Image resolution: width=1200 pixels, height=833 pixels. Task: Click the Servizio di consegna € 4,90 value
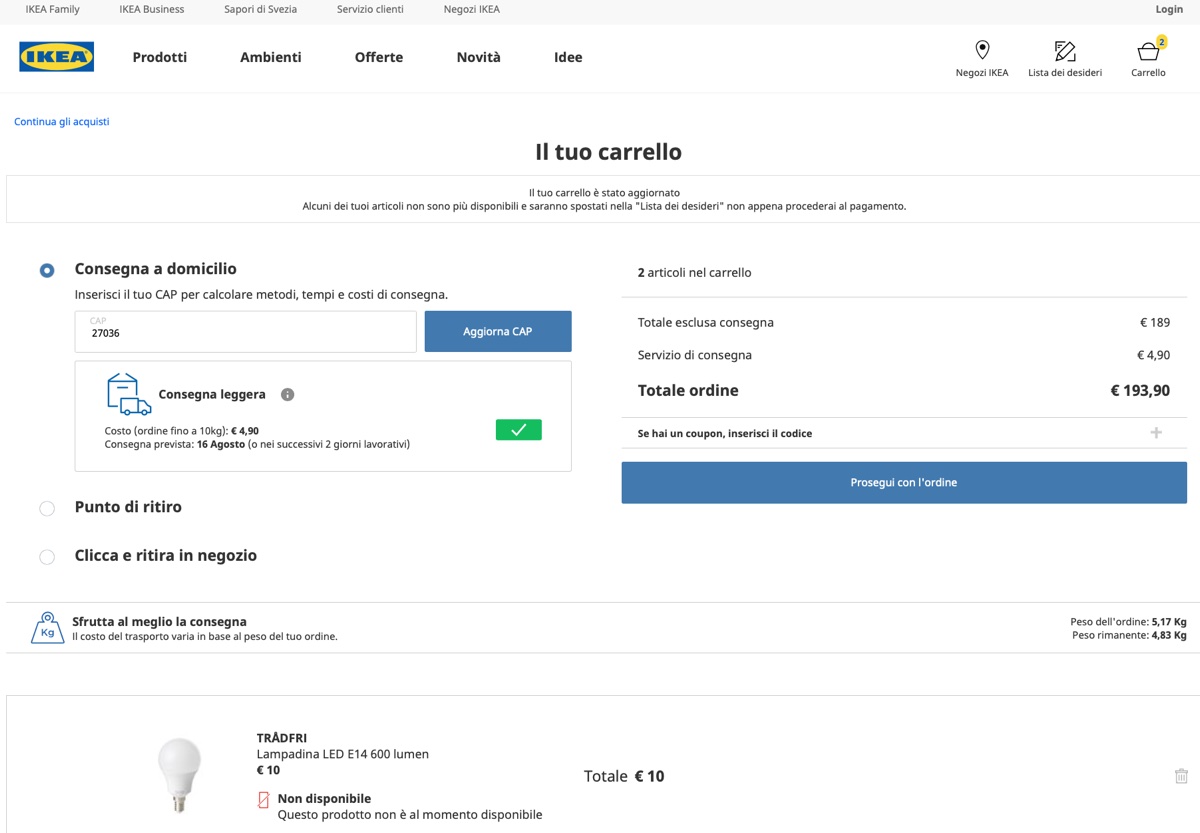tap(1153, 355)
